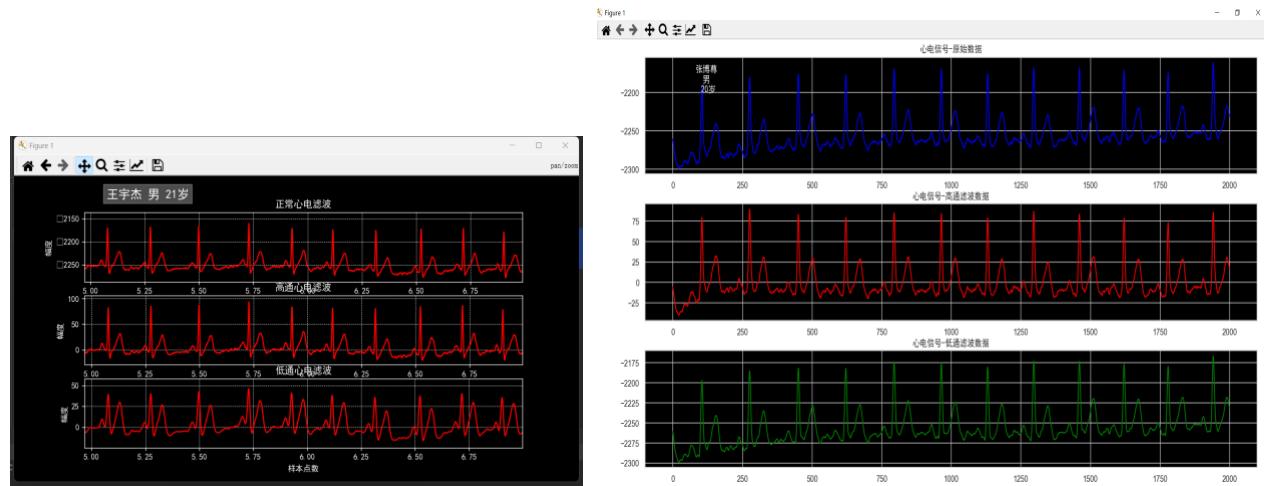Screen dimensions: 1264x486
Task: Click the green low-pass filtered plot
Action: pos(950,408)
